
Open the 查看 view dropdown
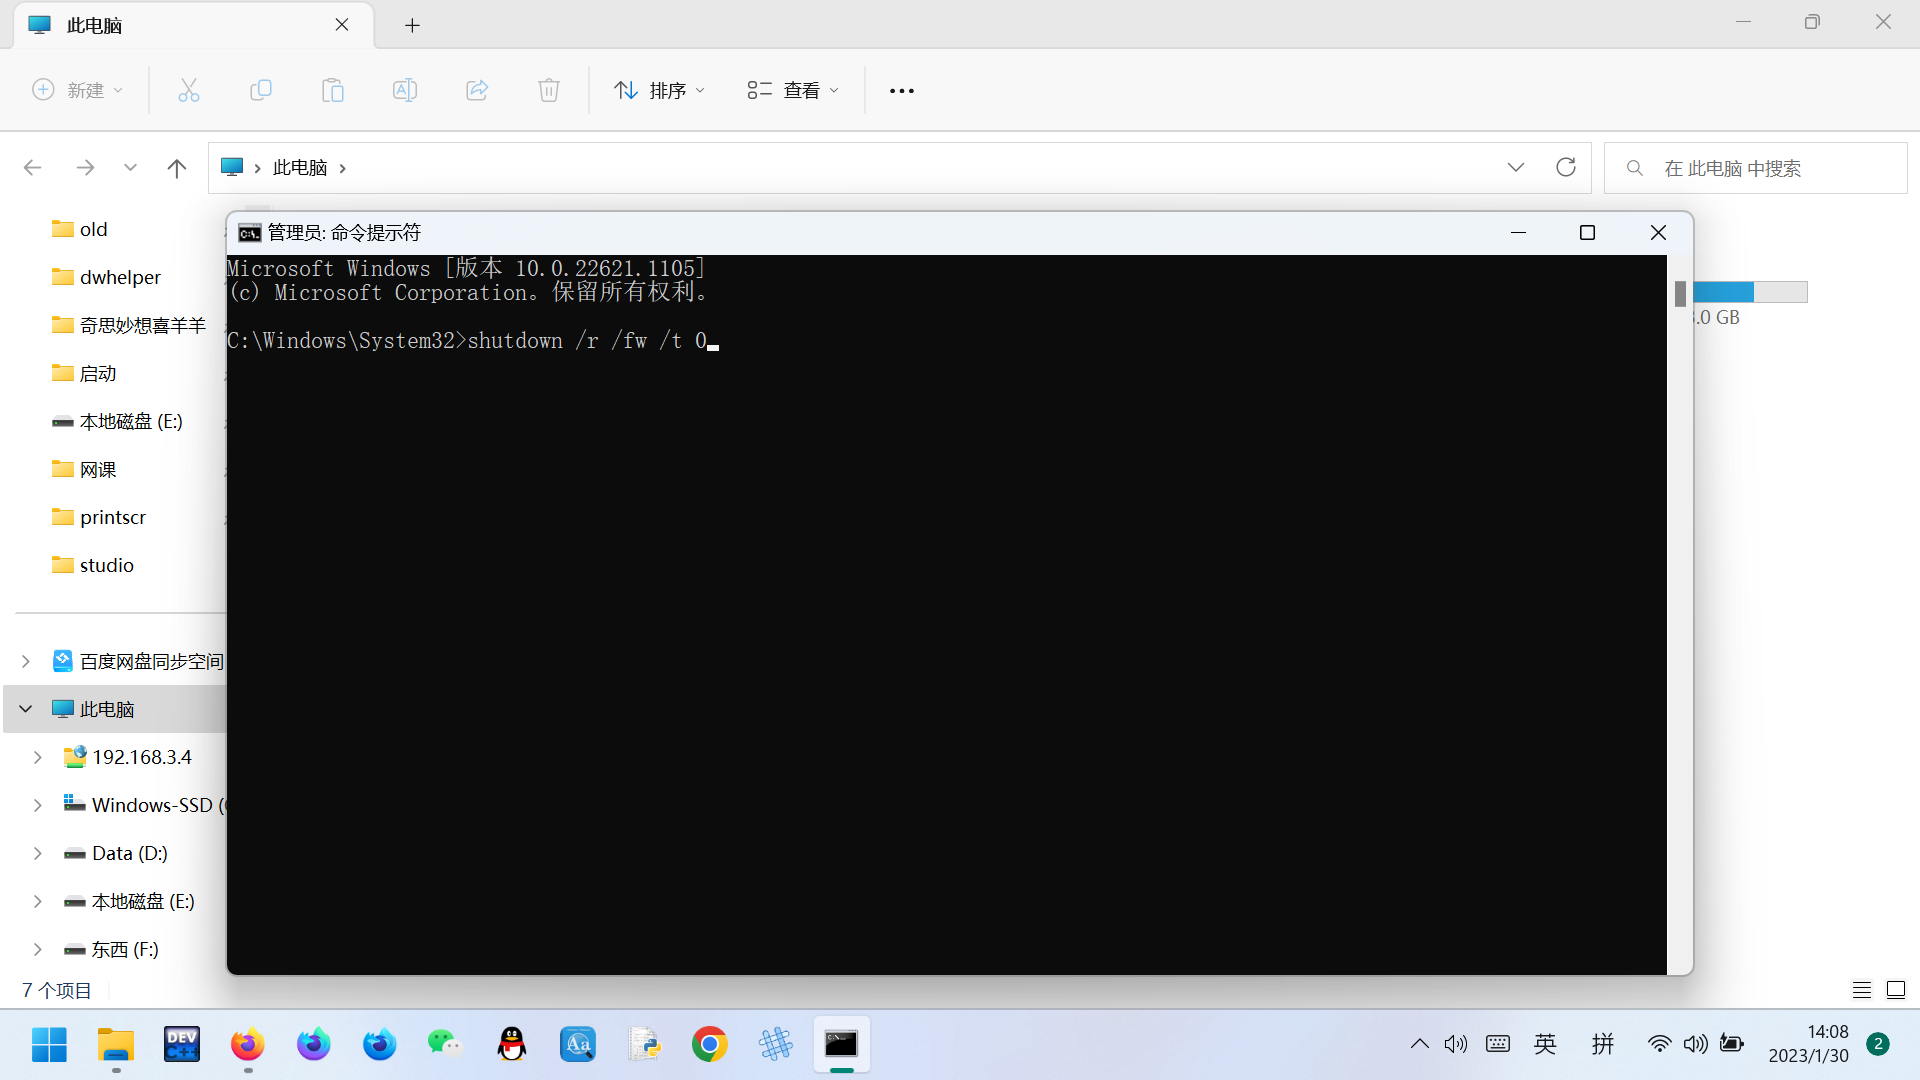794,90
